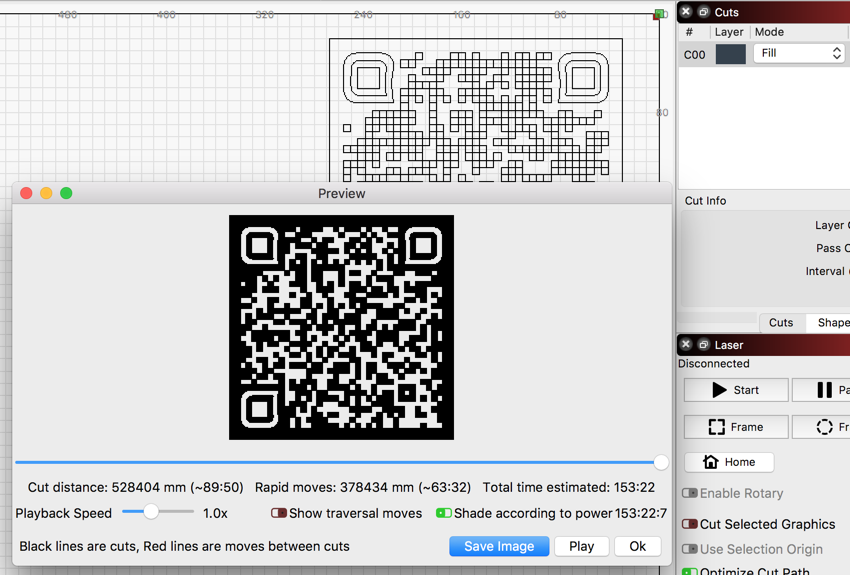The image size is (850, 575).
Task: Switch to the Cuts tab
Action: coord(781,322)
